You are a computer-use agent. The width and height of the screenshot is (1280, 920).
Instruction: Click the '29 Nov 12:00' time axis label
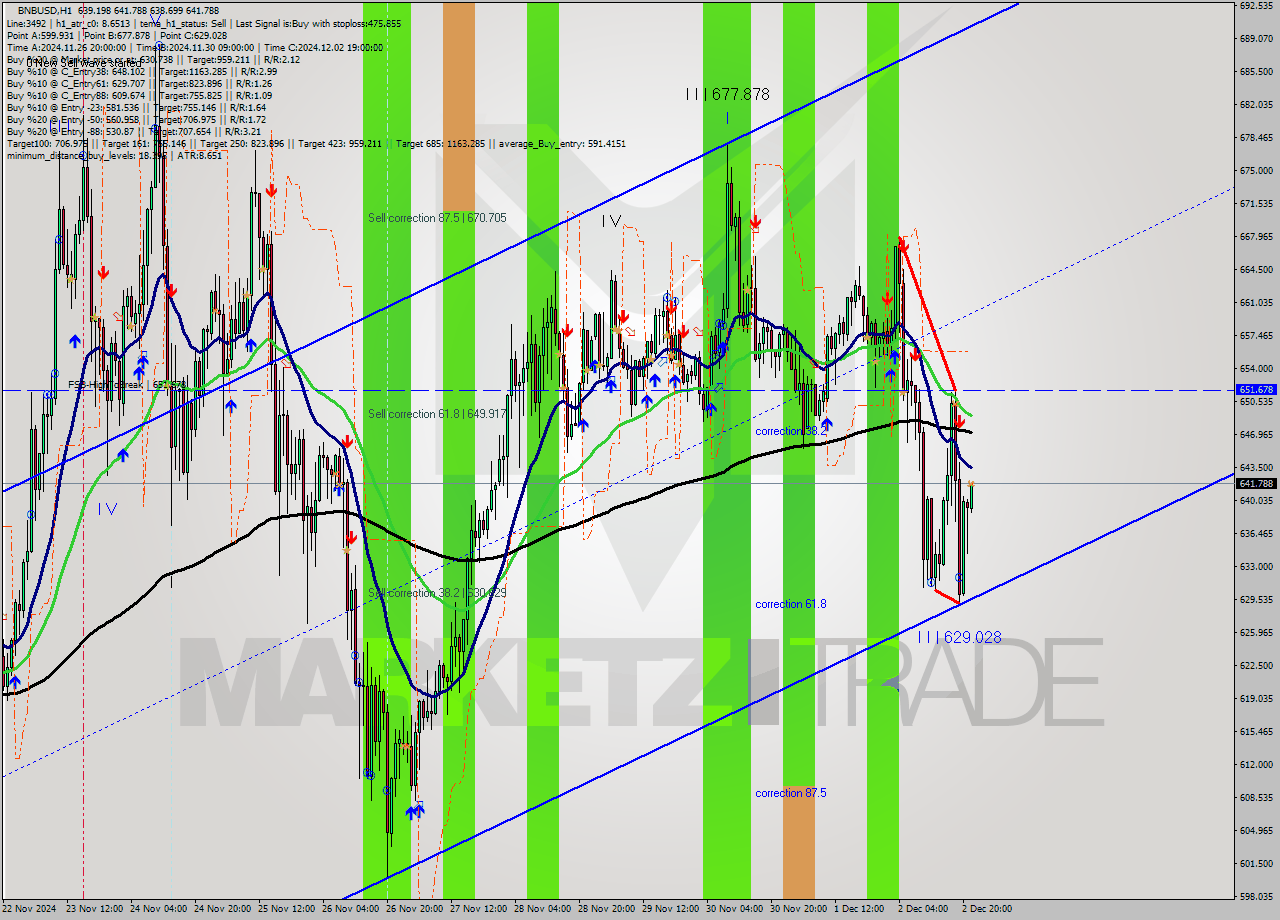pyautogui.click(x=671, y=910)
